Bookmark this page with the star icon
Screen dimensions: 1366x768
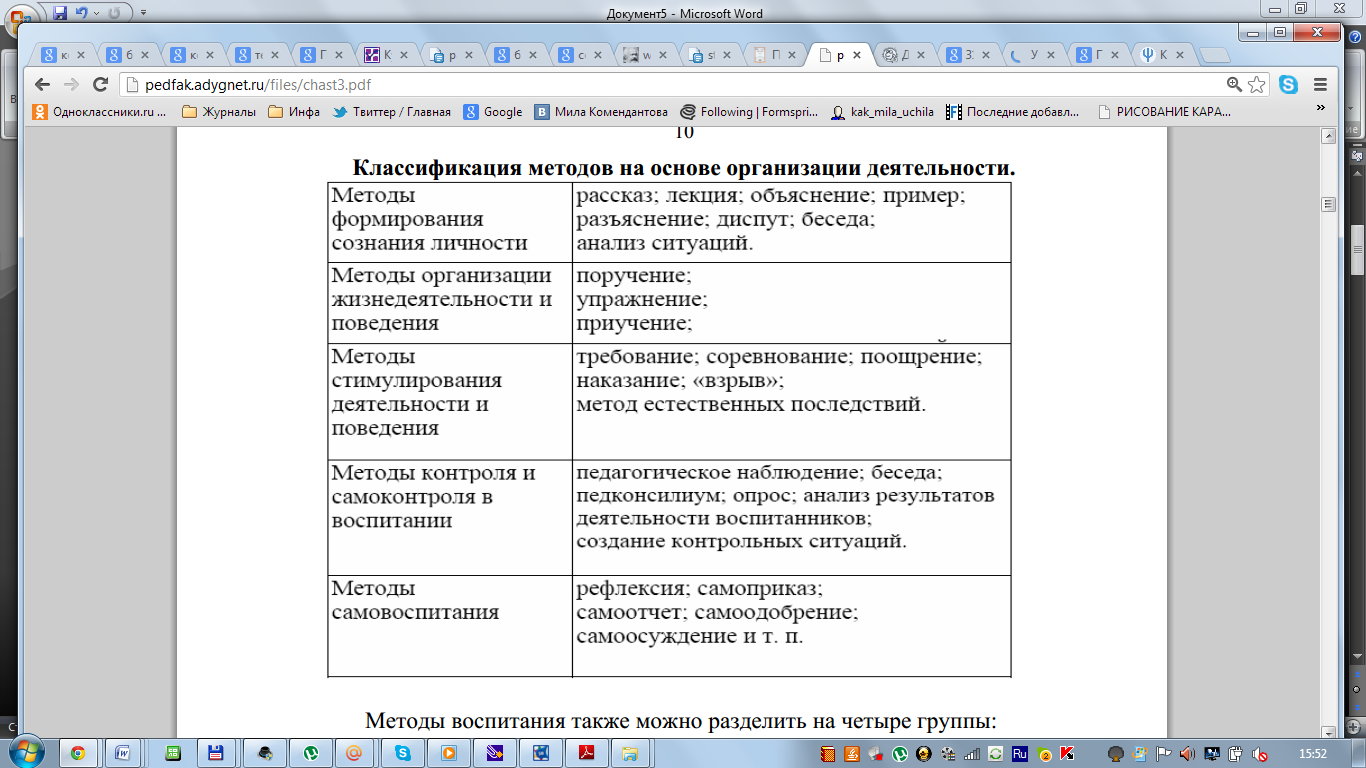(1256, 85)
